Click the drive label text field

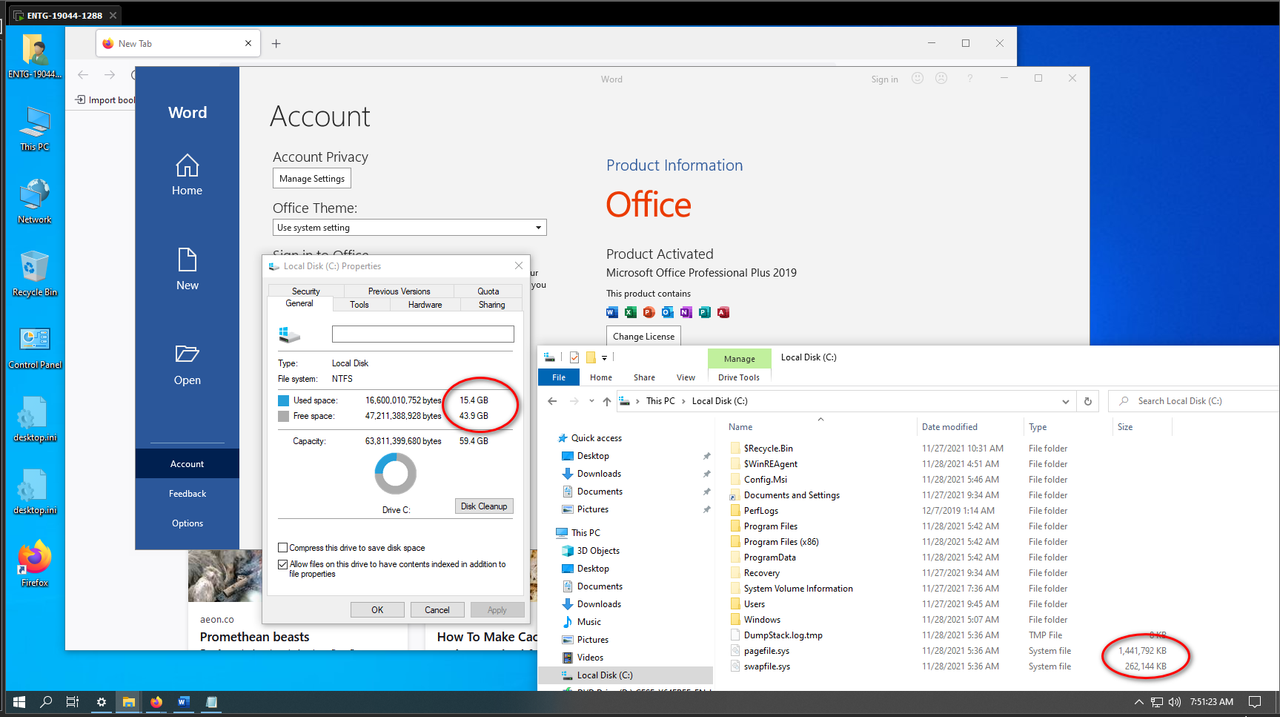423,334
